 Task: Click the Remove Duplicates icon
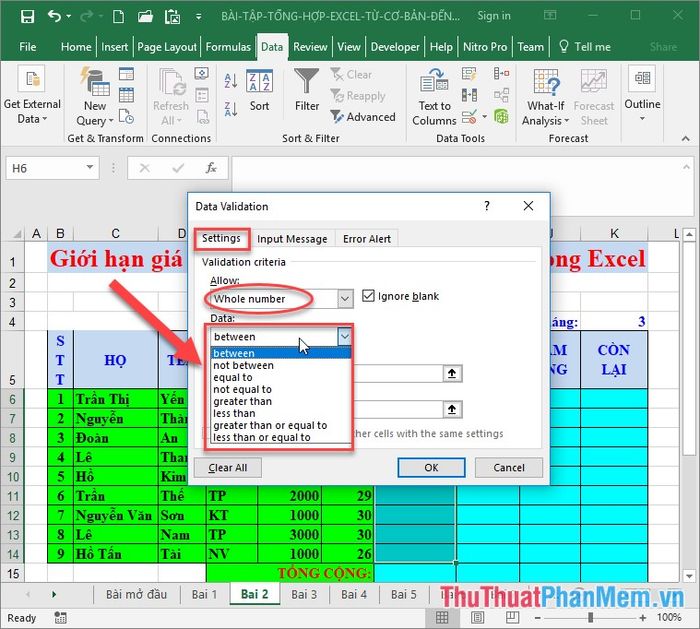[x=469, y=95]
